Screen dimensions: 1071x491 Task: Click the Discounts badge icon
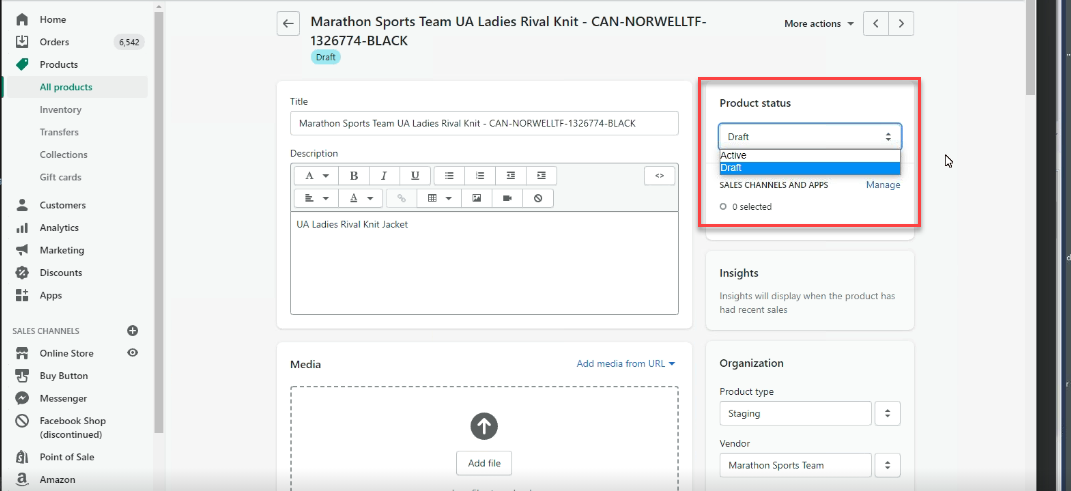click(x=22, y=272)
